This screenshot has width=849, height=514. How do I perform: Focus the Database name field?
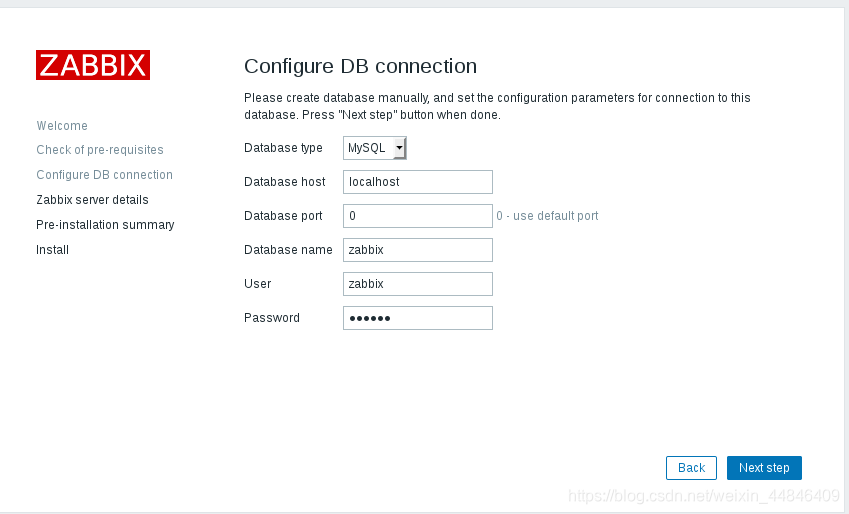click(x=417, y=250)
